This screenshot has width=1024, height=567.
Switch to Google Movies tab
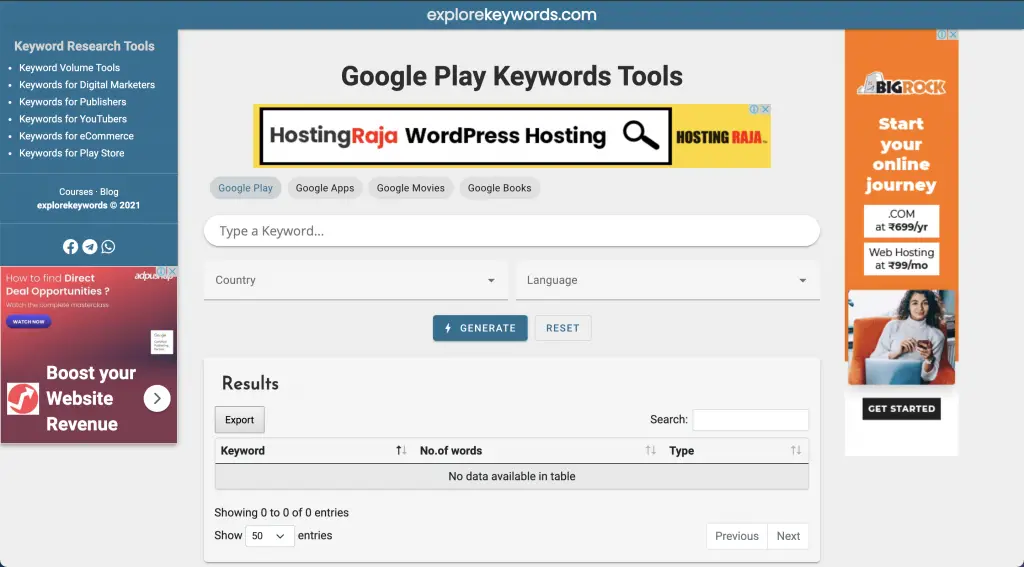click(410, 188)
